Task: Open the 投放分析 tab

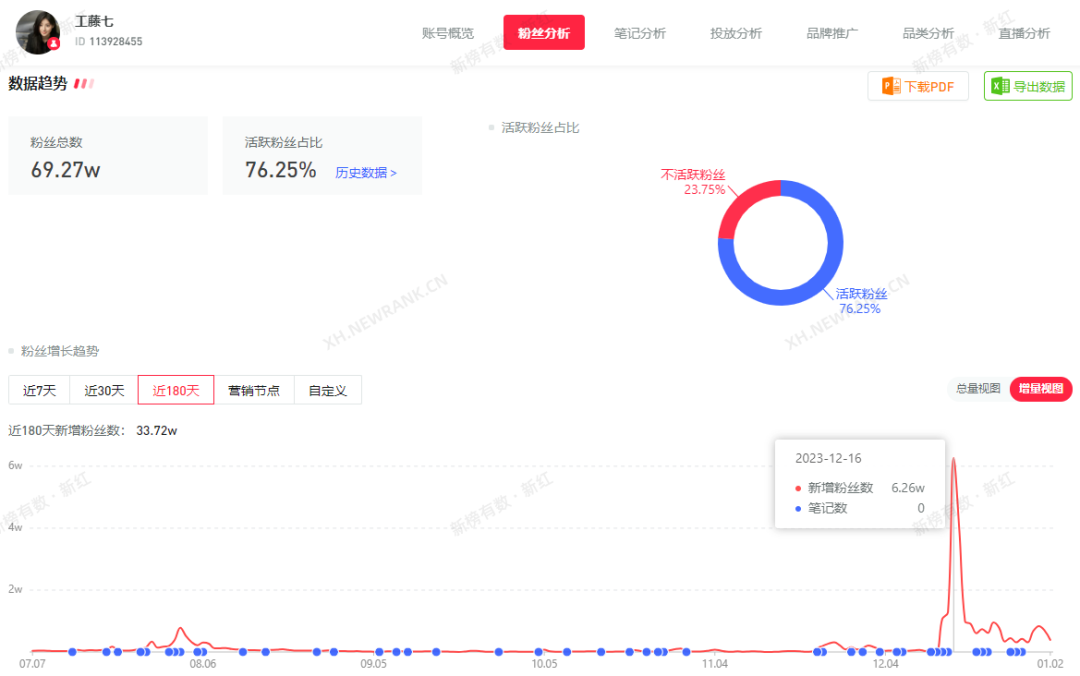Action: click(x=736, y=33)
